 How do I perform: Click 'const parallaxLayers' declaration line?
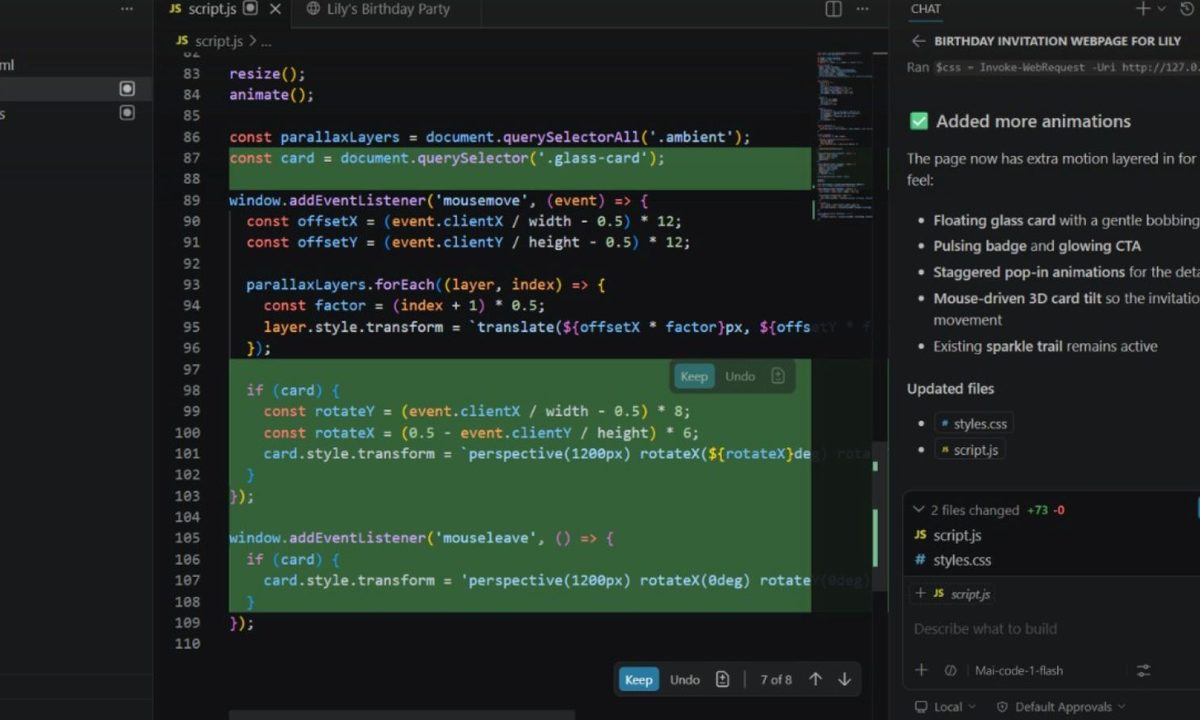click(490, 137)
